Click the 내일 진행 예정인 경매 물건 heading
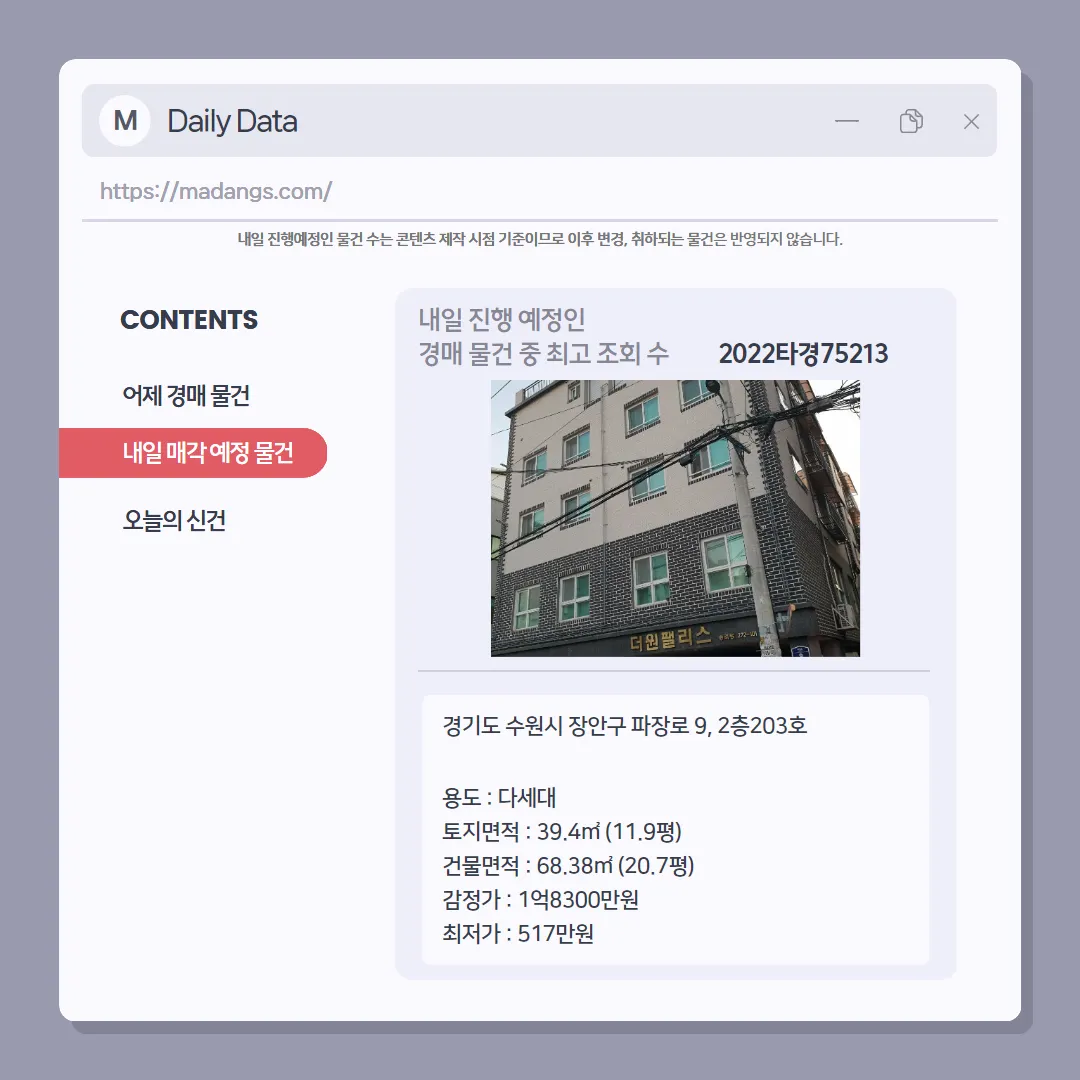Screen dimensions: 1080x1080 pos(543,336)
